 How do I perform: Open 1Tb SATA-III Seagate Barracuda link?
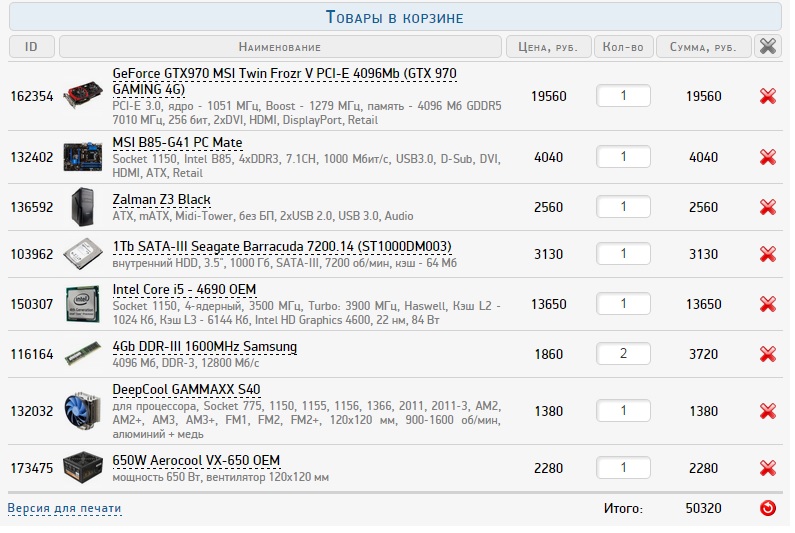coord(282,247)
